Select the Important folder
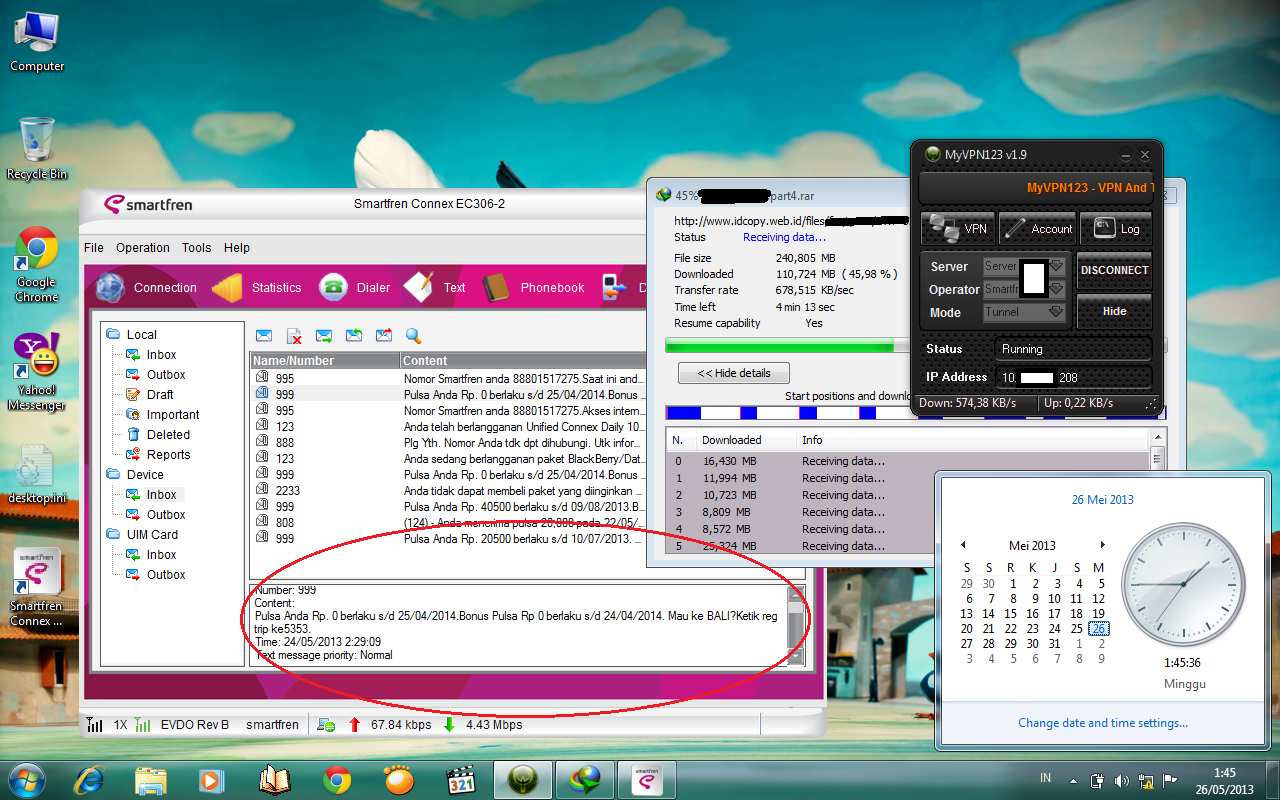Screen dimensions: 1280x800 (173, 415)
